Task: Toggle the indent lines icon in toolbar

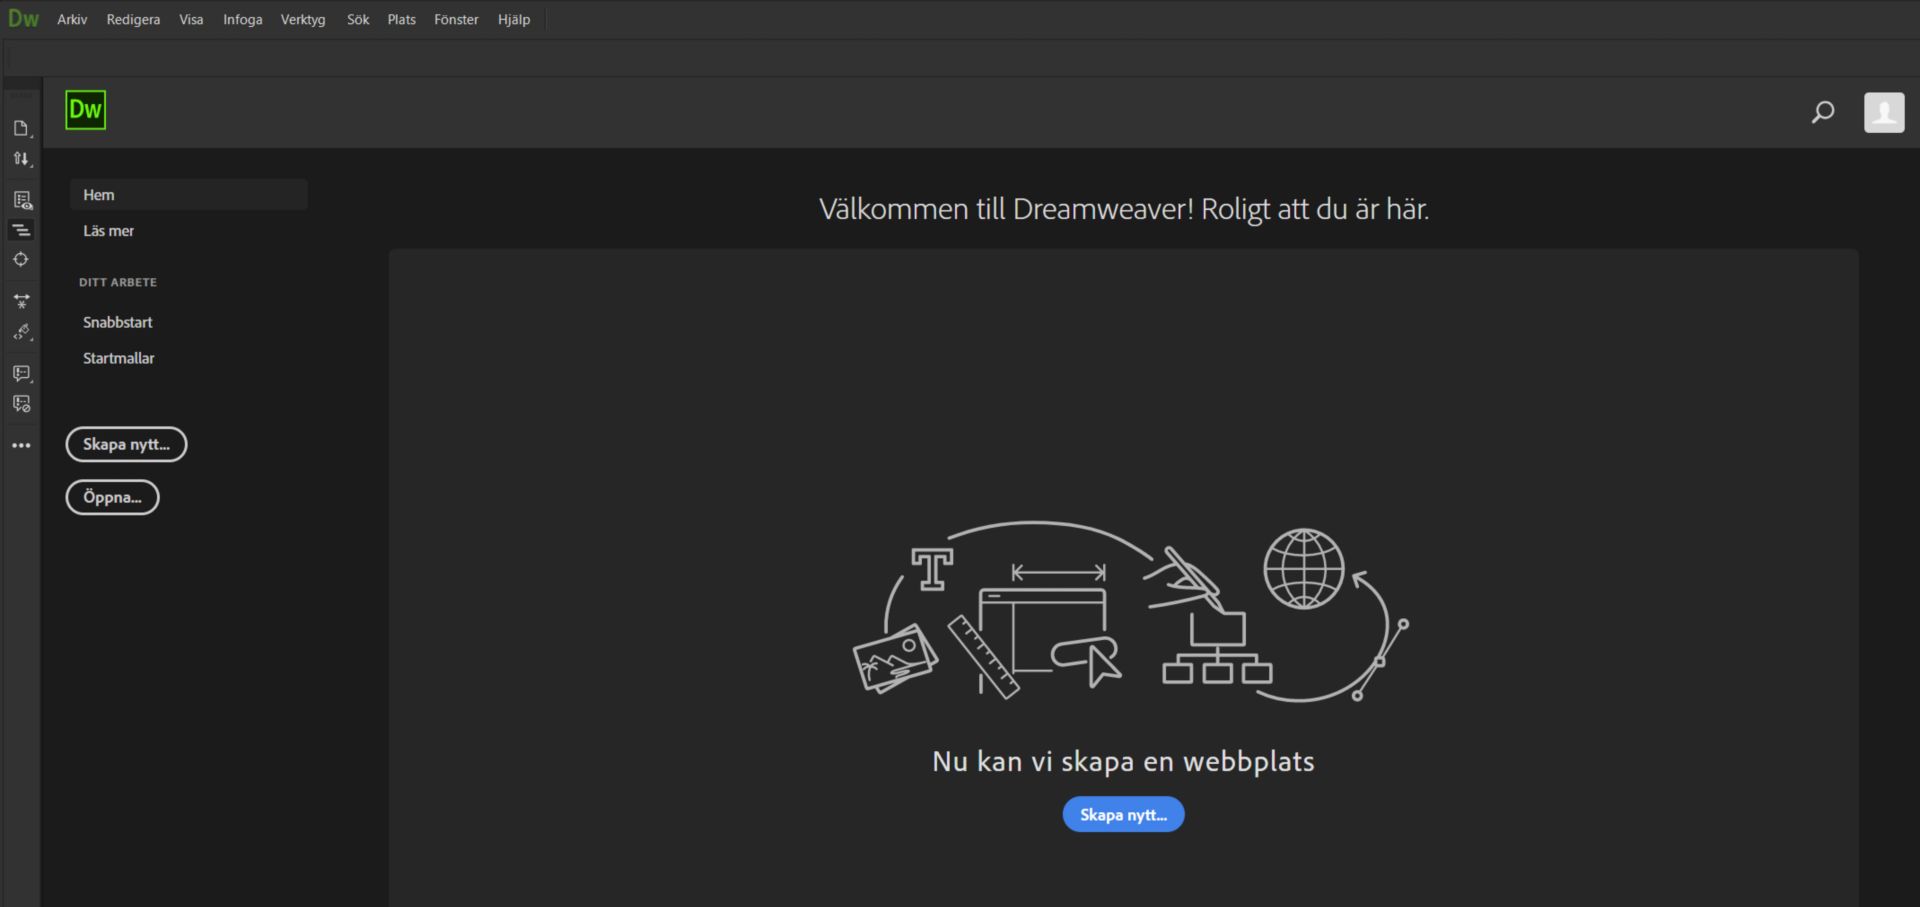Action: point(21,230)
